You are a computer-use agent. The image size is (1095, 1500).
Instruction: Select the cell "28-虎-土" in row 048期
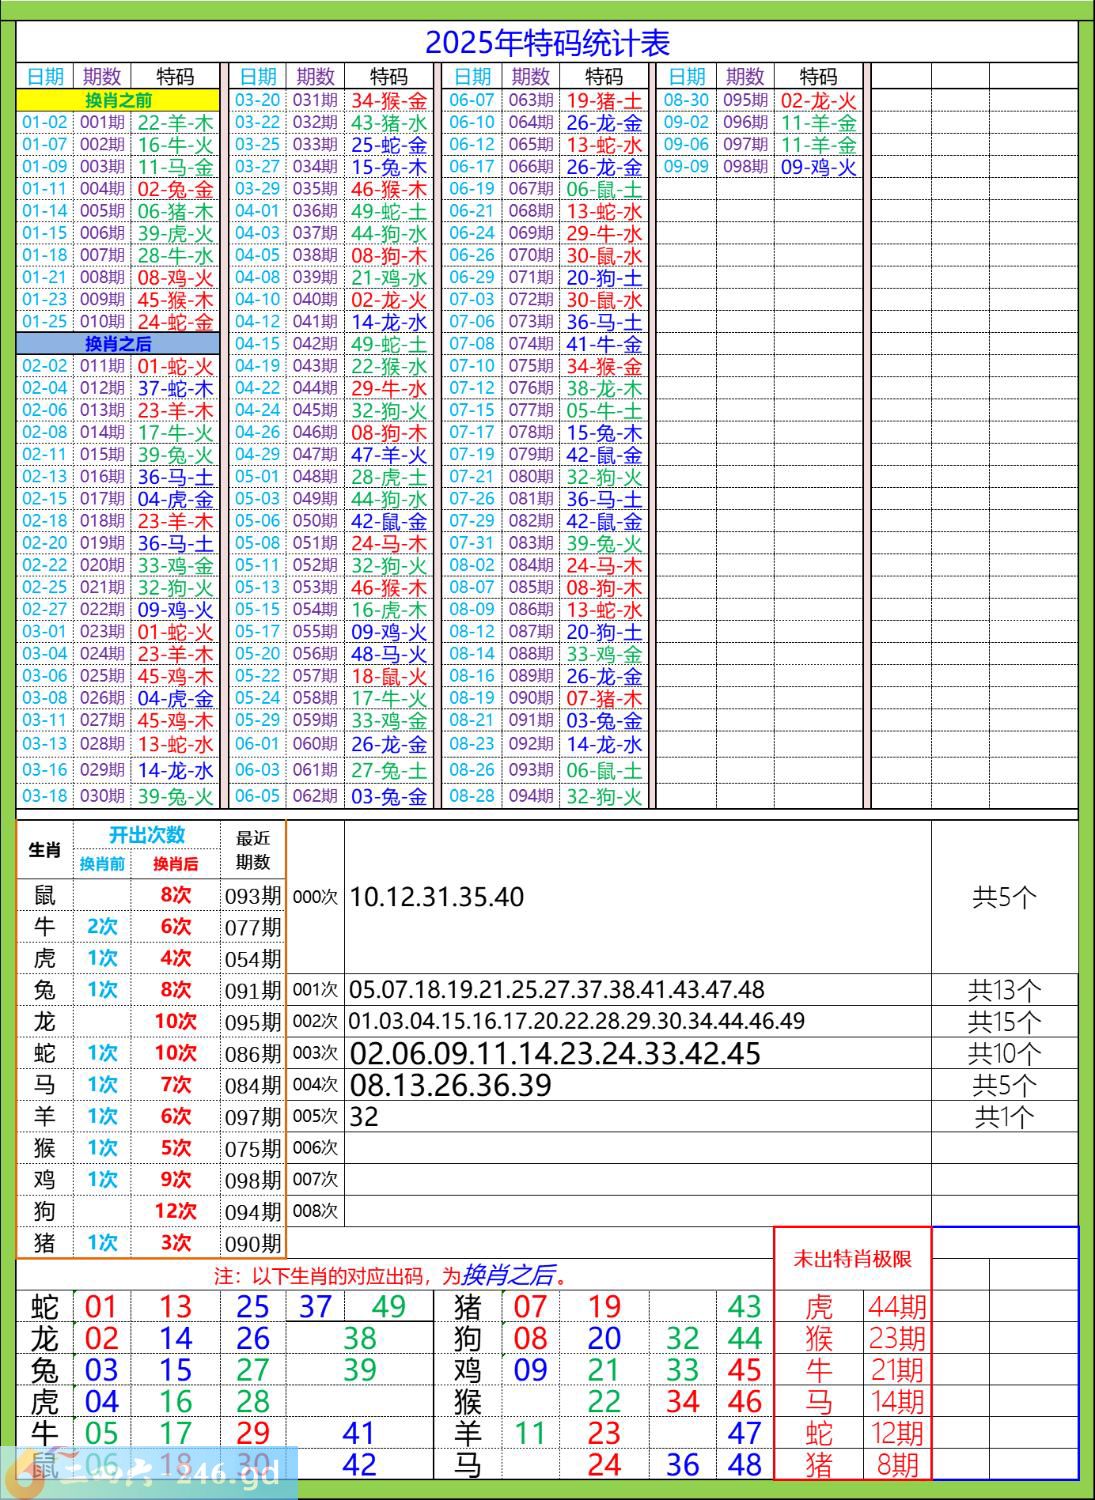pos(389,476)
